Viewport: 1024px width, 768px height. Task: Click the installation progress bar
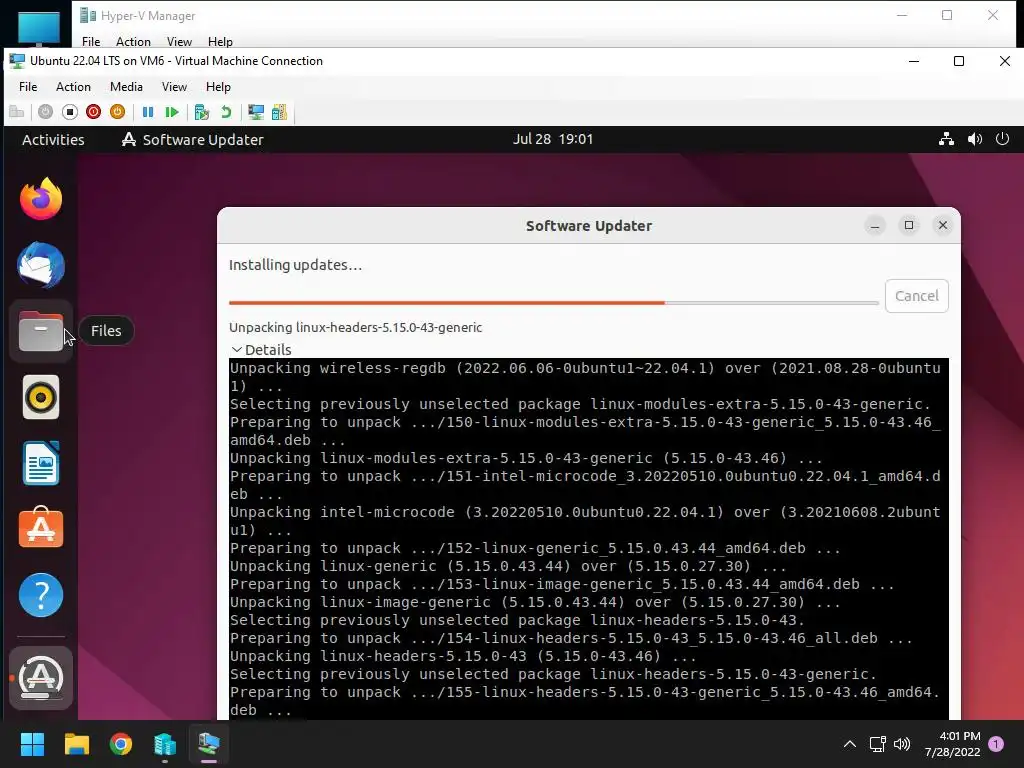(x=553, y=303)
